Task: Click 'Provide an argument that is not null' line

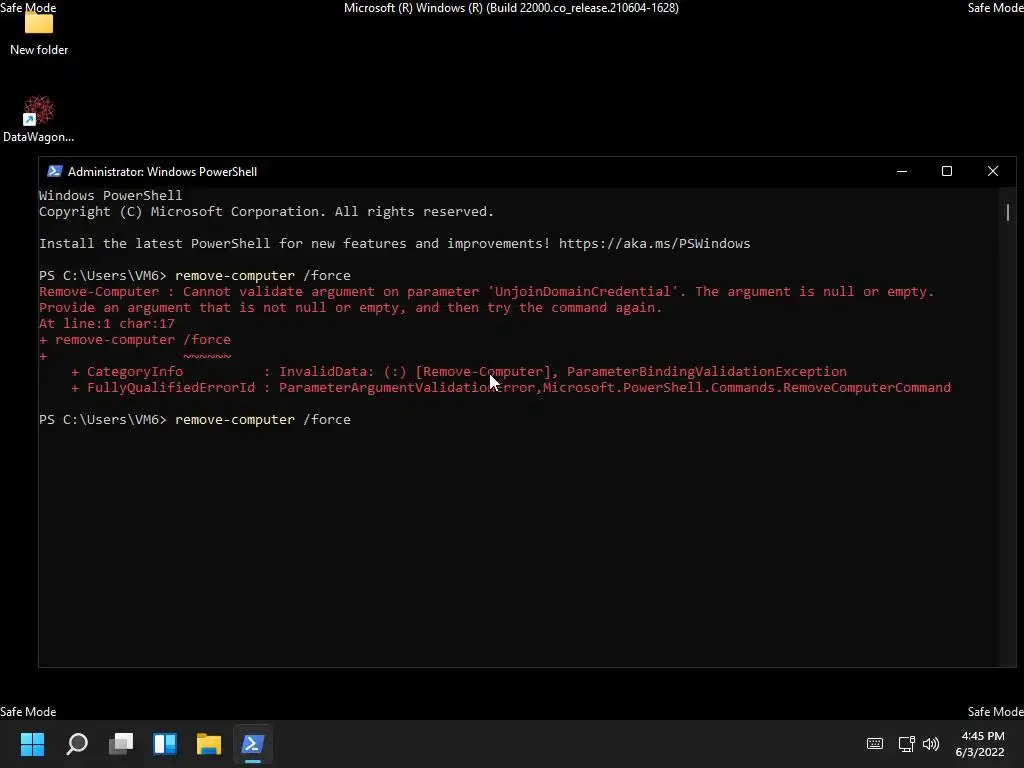Action: tap(351, 308)
